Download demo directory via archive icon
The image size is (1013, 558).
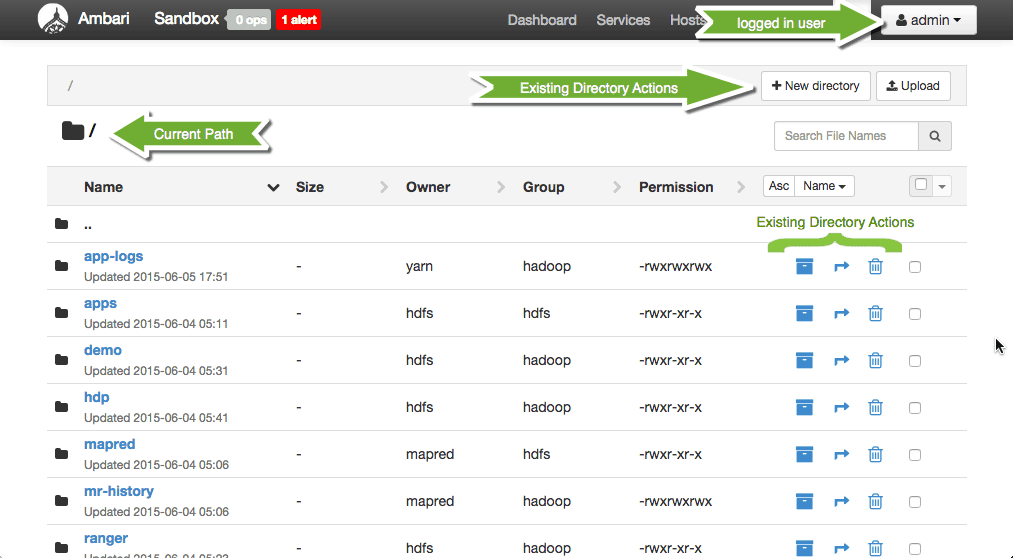(804, 360)
